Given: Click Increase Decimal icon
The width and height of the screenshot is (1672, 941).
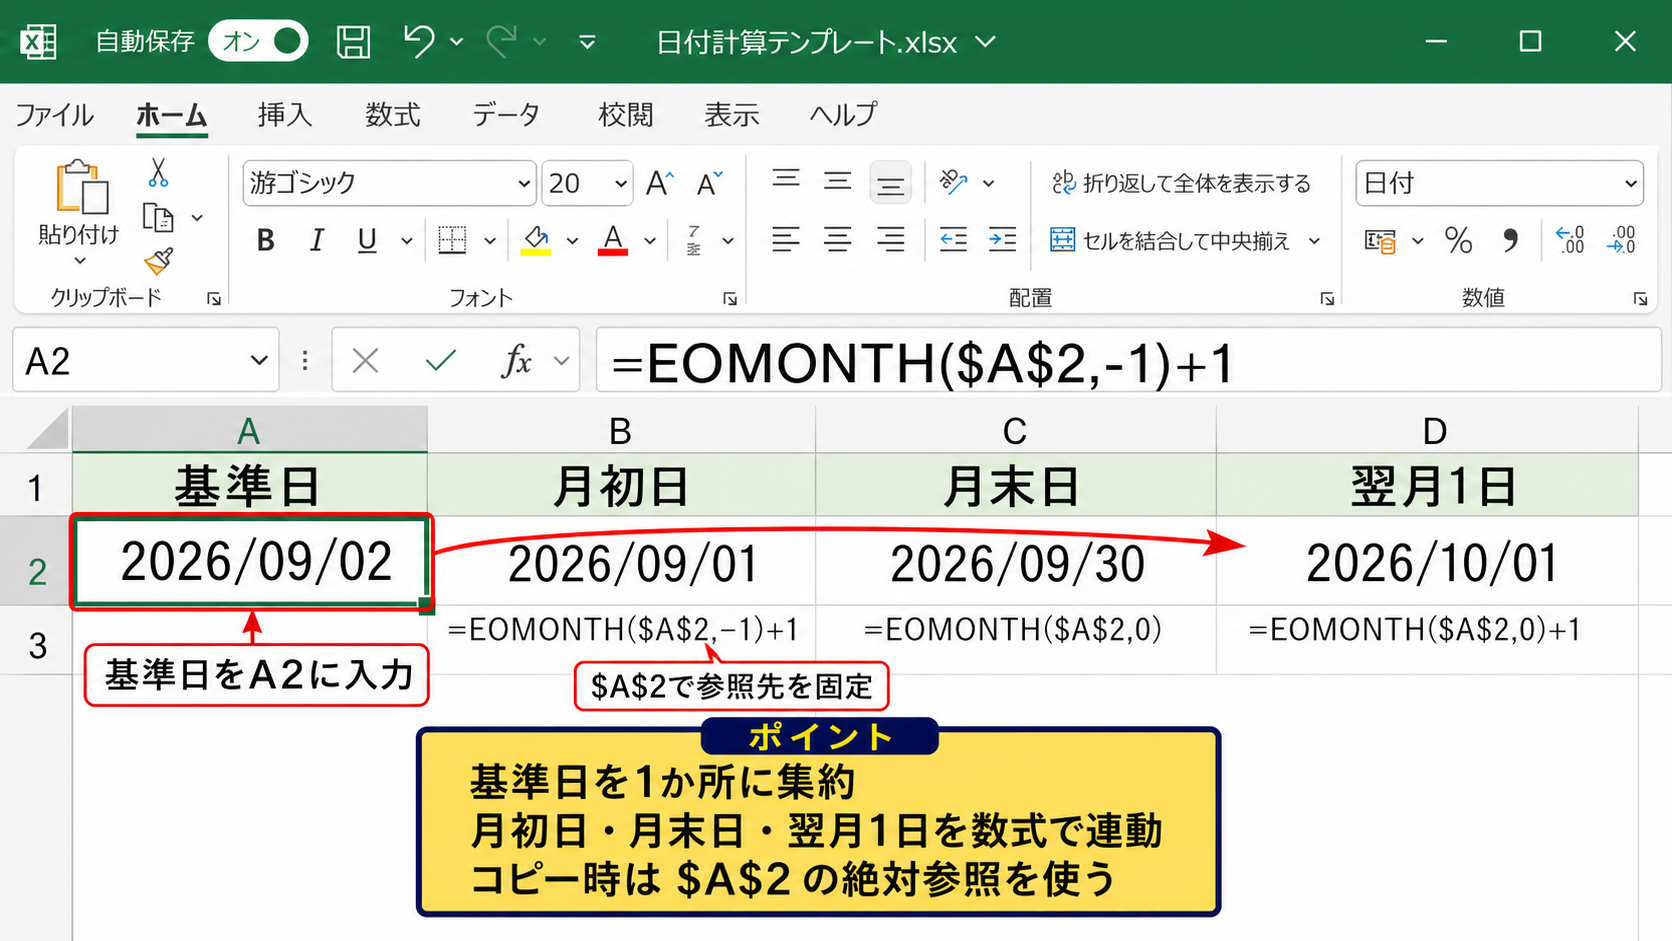Looking at the screenshot, I should (x=1571, y=241).
